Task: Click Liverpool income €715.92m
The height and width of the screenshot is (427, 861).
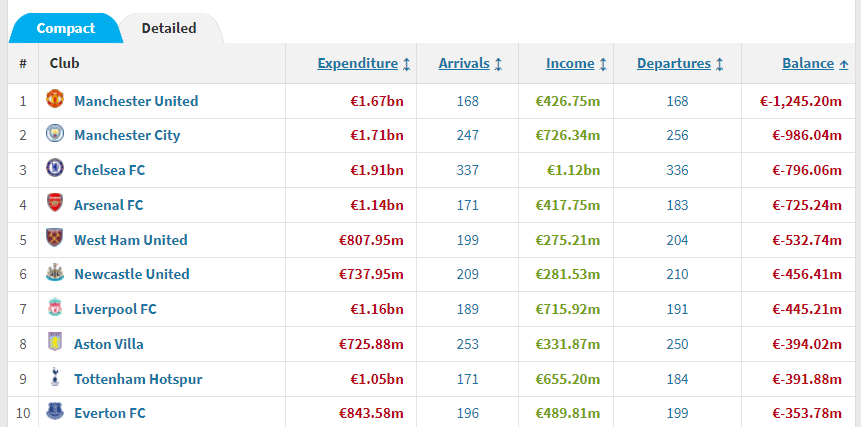Action: pos(568,309)
